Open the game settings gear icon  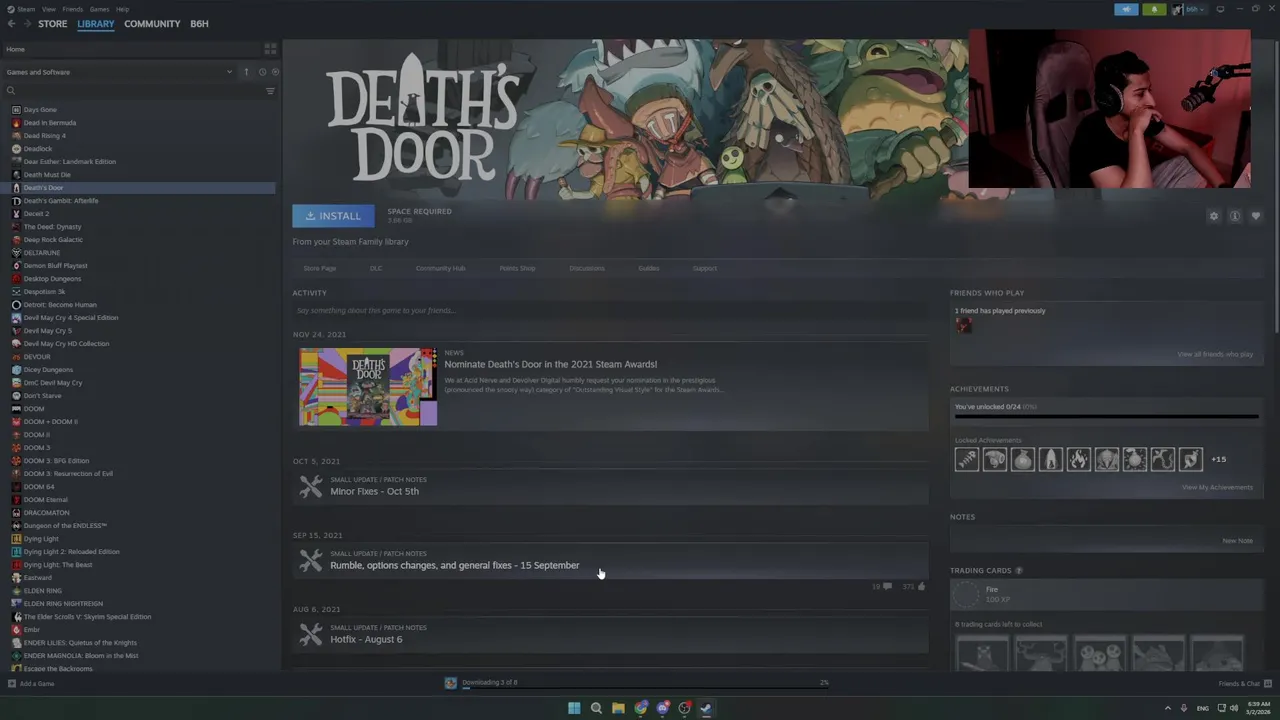(x=1214, y=216)
